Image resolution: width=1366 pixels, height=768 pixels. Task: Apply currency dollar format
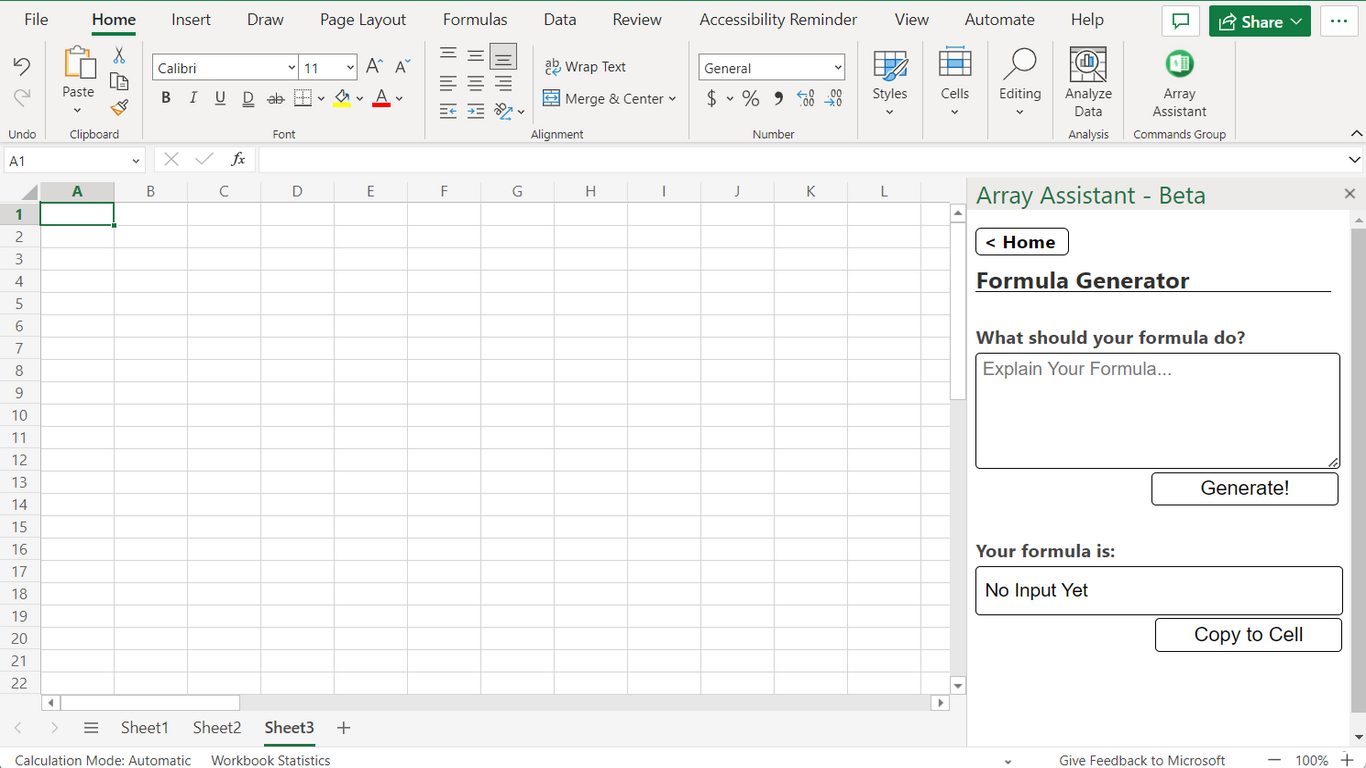coord(711,98)
